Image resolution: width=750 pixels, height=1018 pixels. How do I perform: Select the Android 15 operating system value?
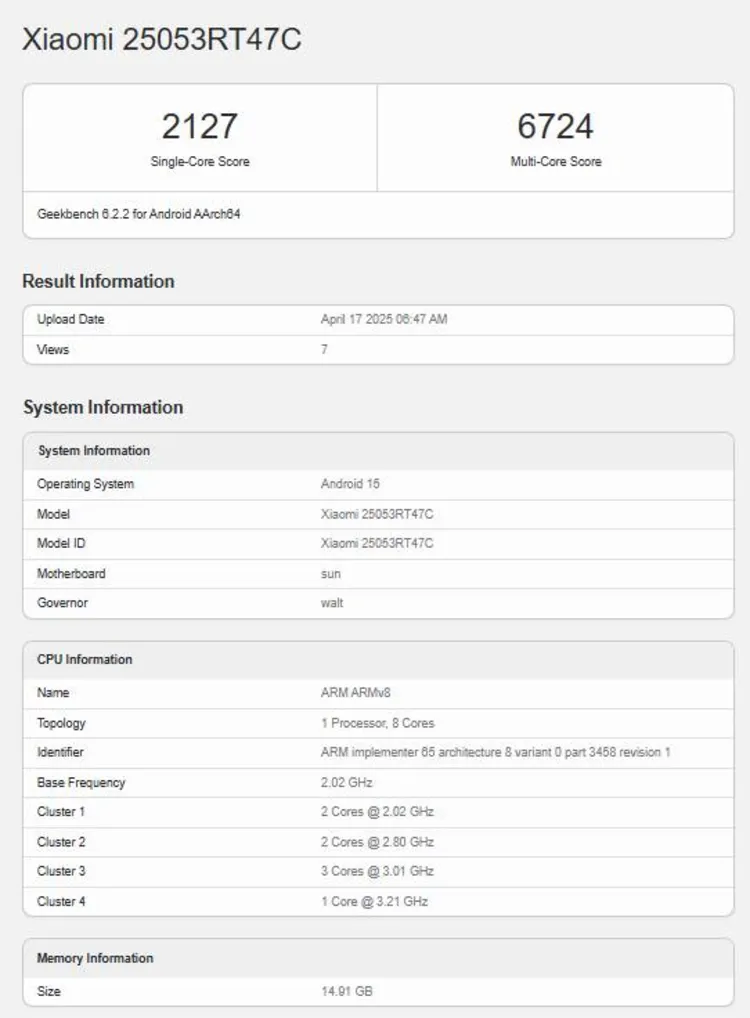[350, 484]
